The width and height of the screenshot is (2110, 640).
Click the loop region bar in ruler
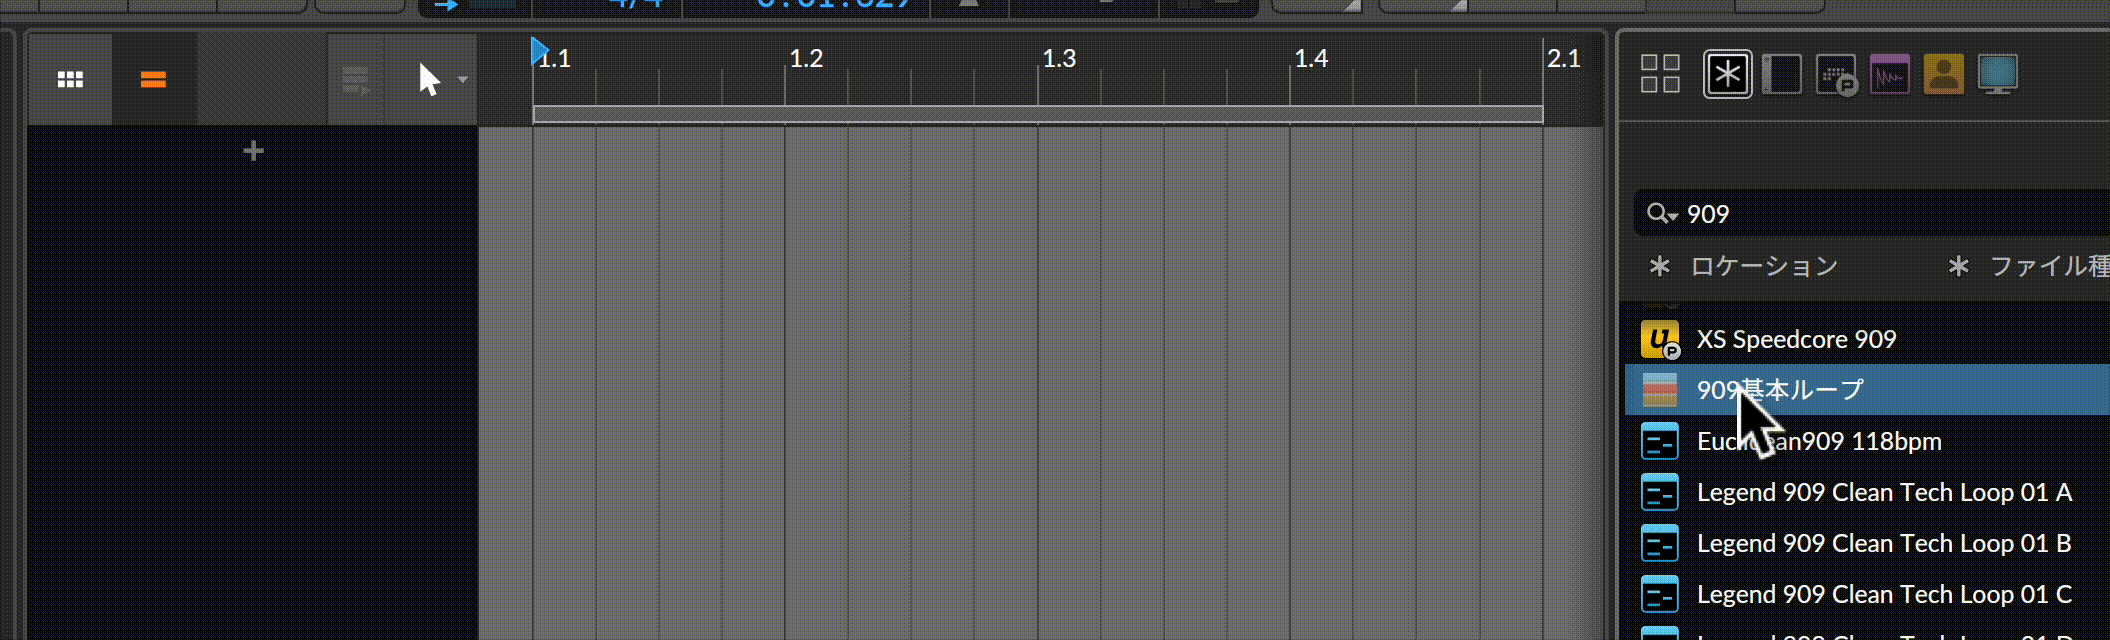(x=1037, y=114)
